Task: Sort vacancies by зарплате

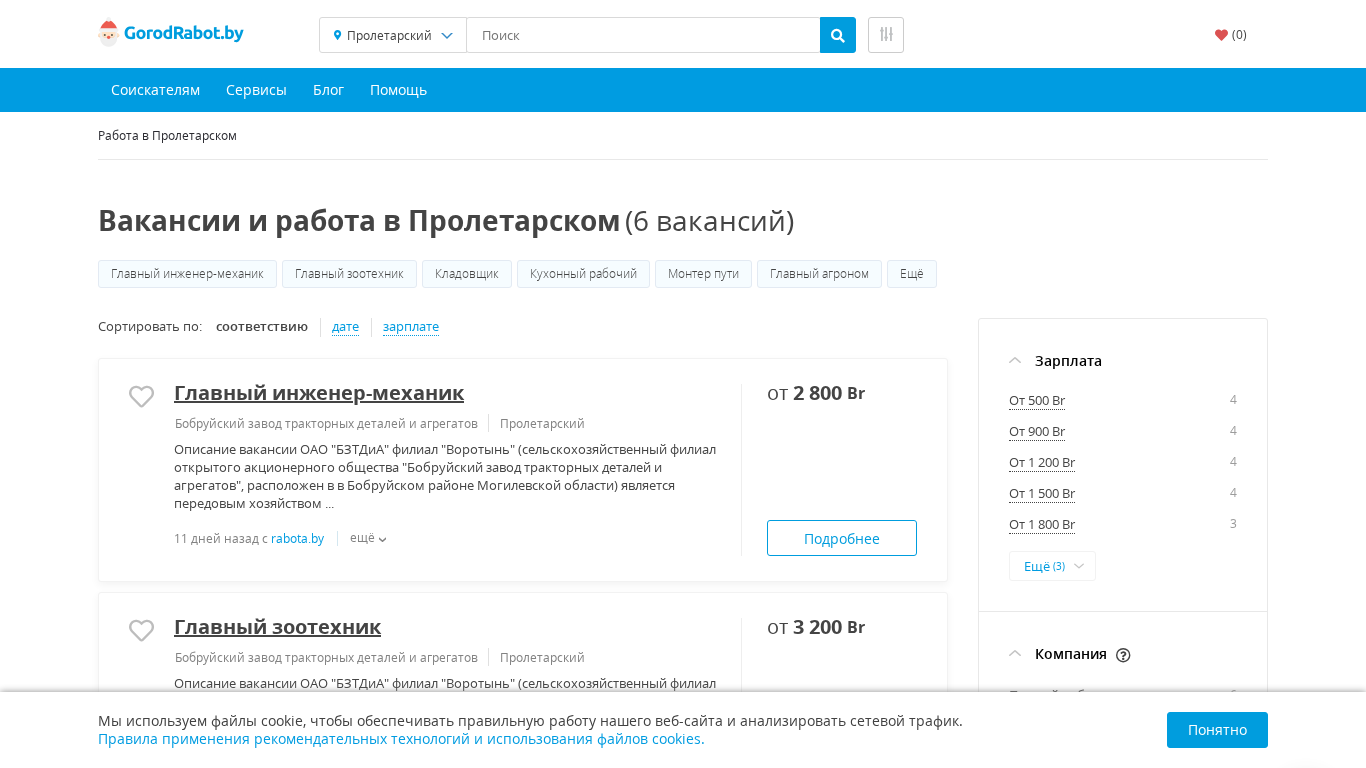Action: pos(411,327)
